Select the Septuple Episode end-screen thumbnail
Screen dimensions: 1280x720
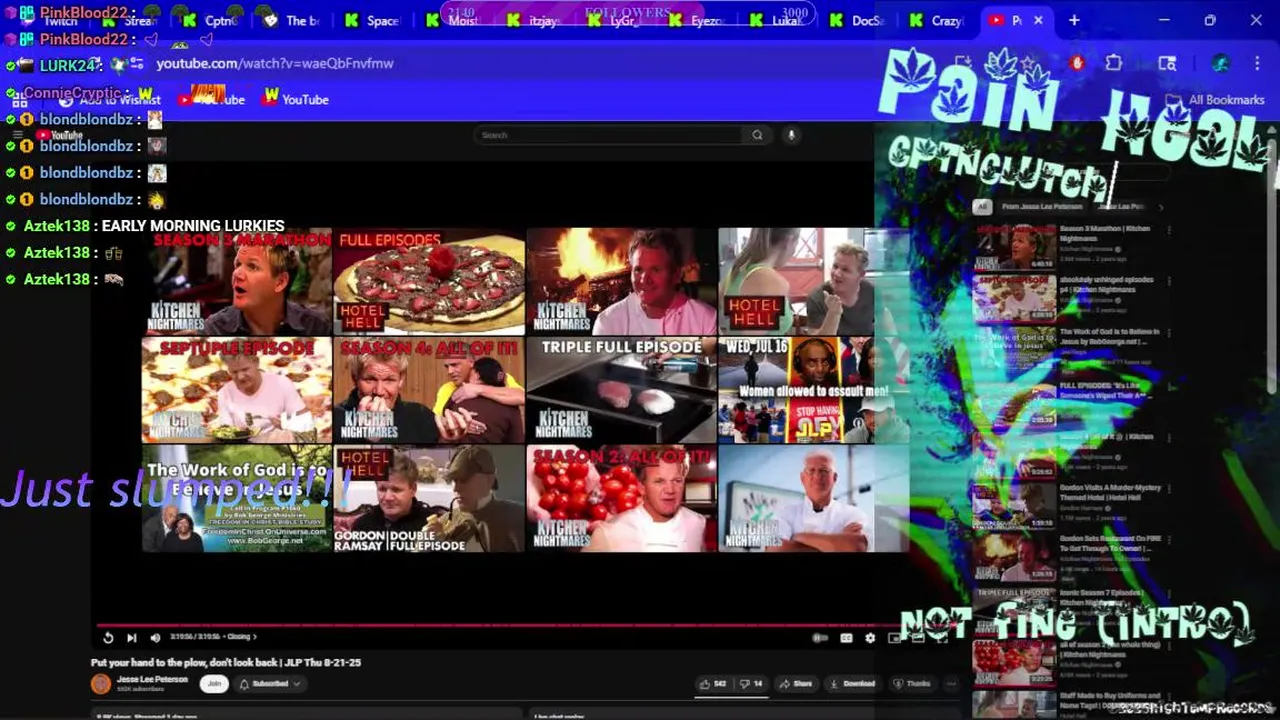point(237,390)
